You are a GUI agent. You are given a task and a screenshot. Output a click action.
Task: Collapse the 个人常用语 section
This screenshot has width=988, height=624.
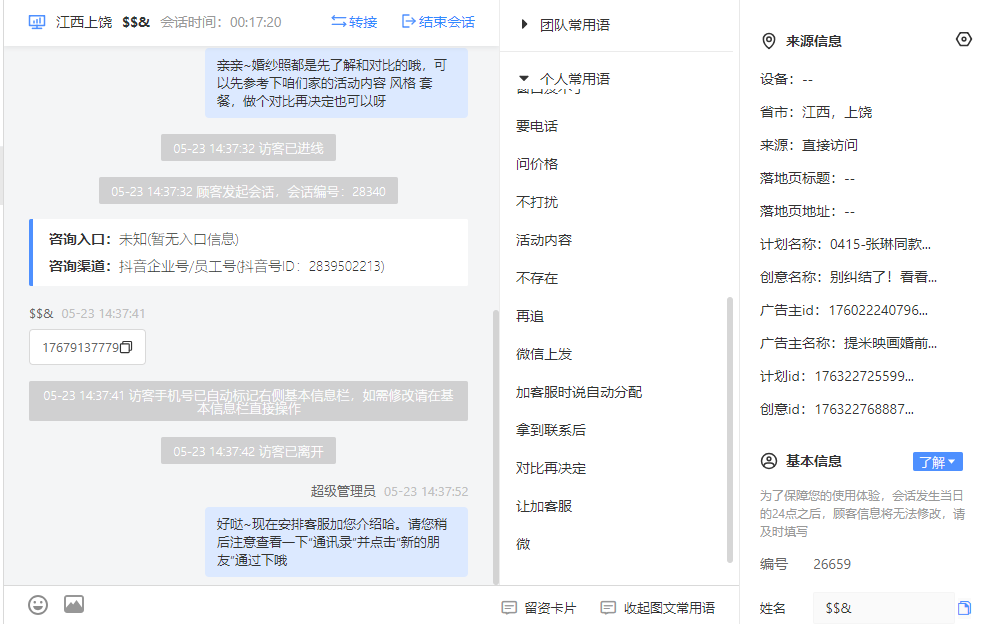[565, 79]
